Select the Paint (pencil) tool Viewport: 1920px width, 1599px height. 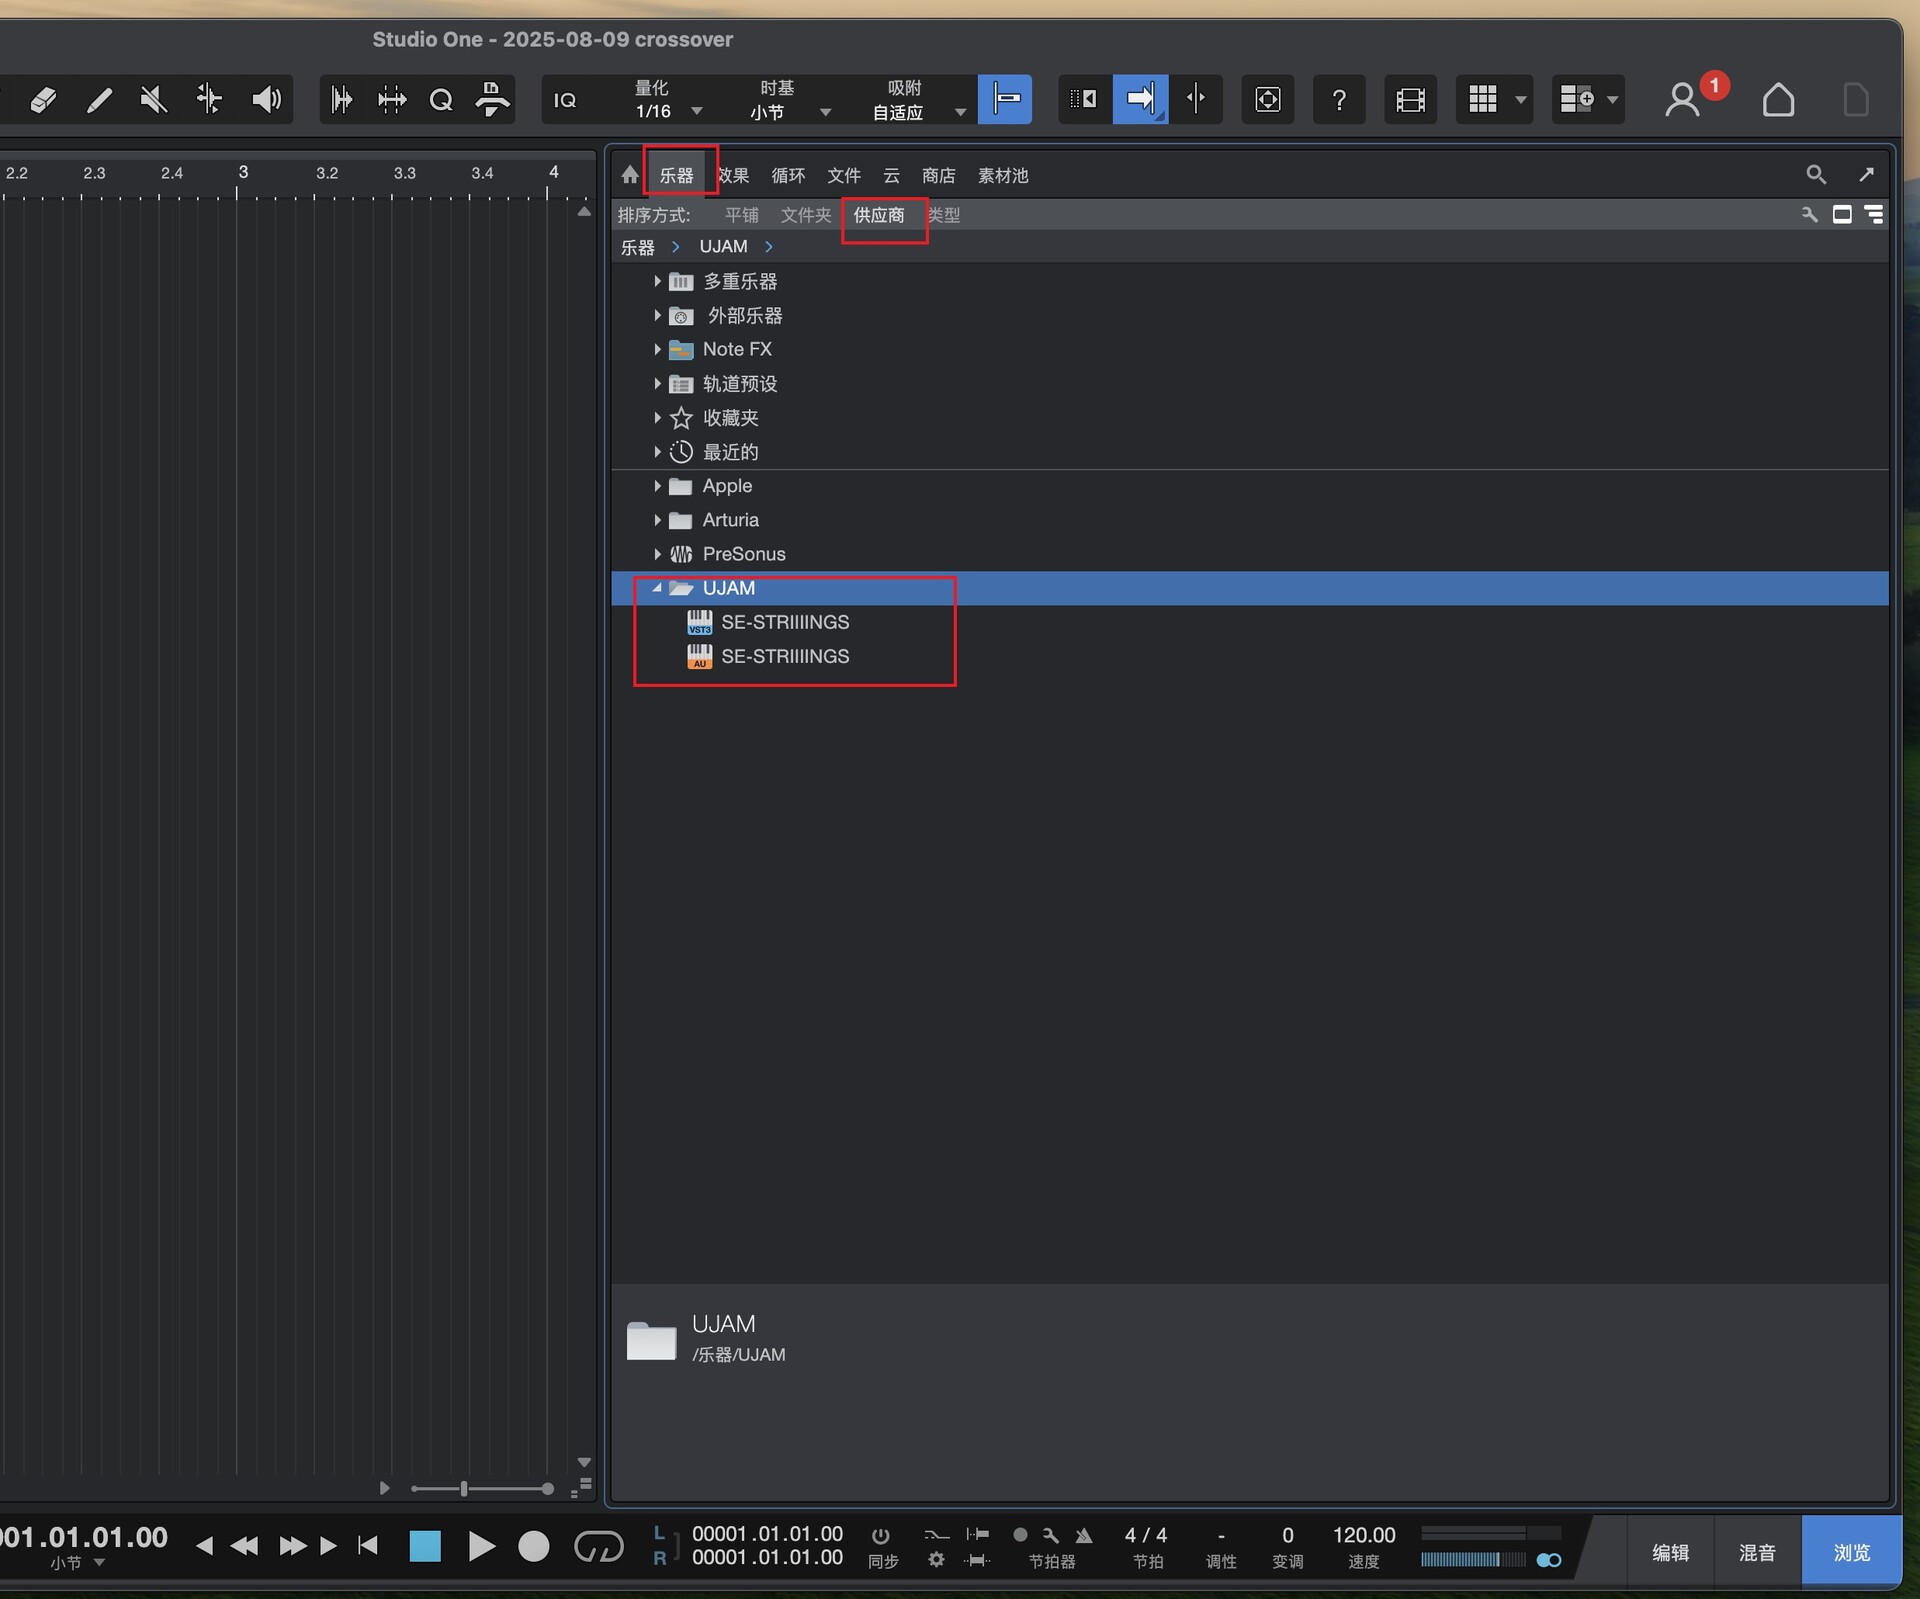[98, 99]
